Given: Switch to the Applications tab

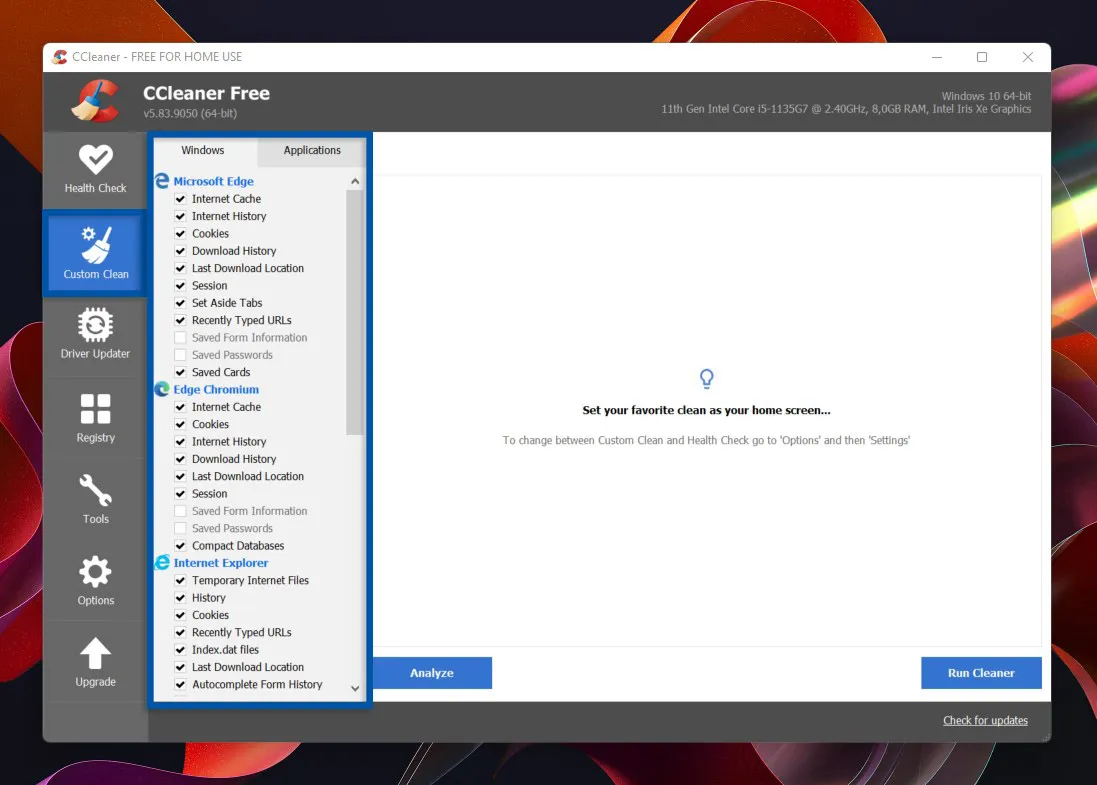Looking at the screenshot, I should pos(312,151).
